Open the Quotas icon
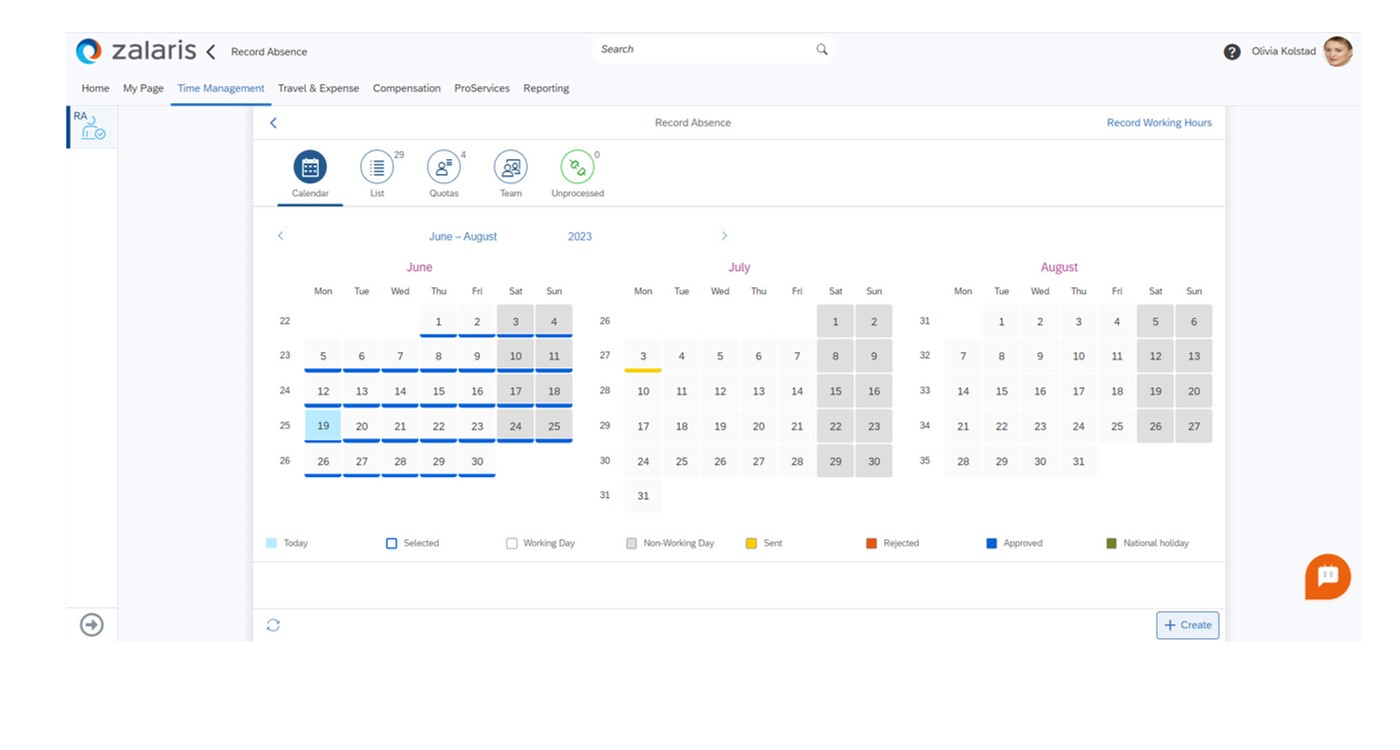 click(x=443, y=167)
